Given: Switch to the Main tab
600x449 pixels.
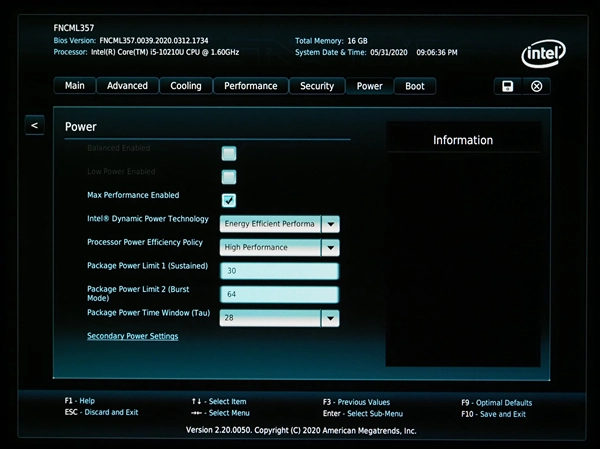Looking at the screenshot, I should click(75, 86).
